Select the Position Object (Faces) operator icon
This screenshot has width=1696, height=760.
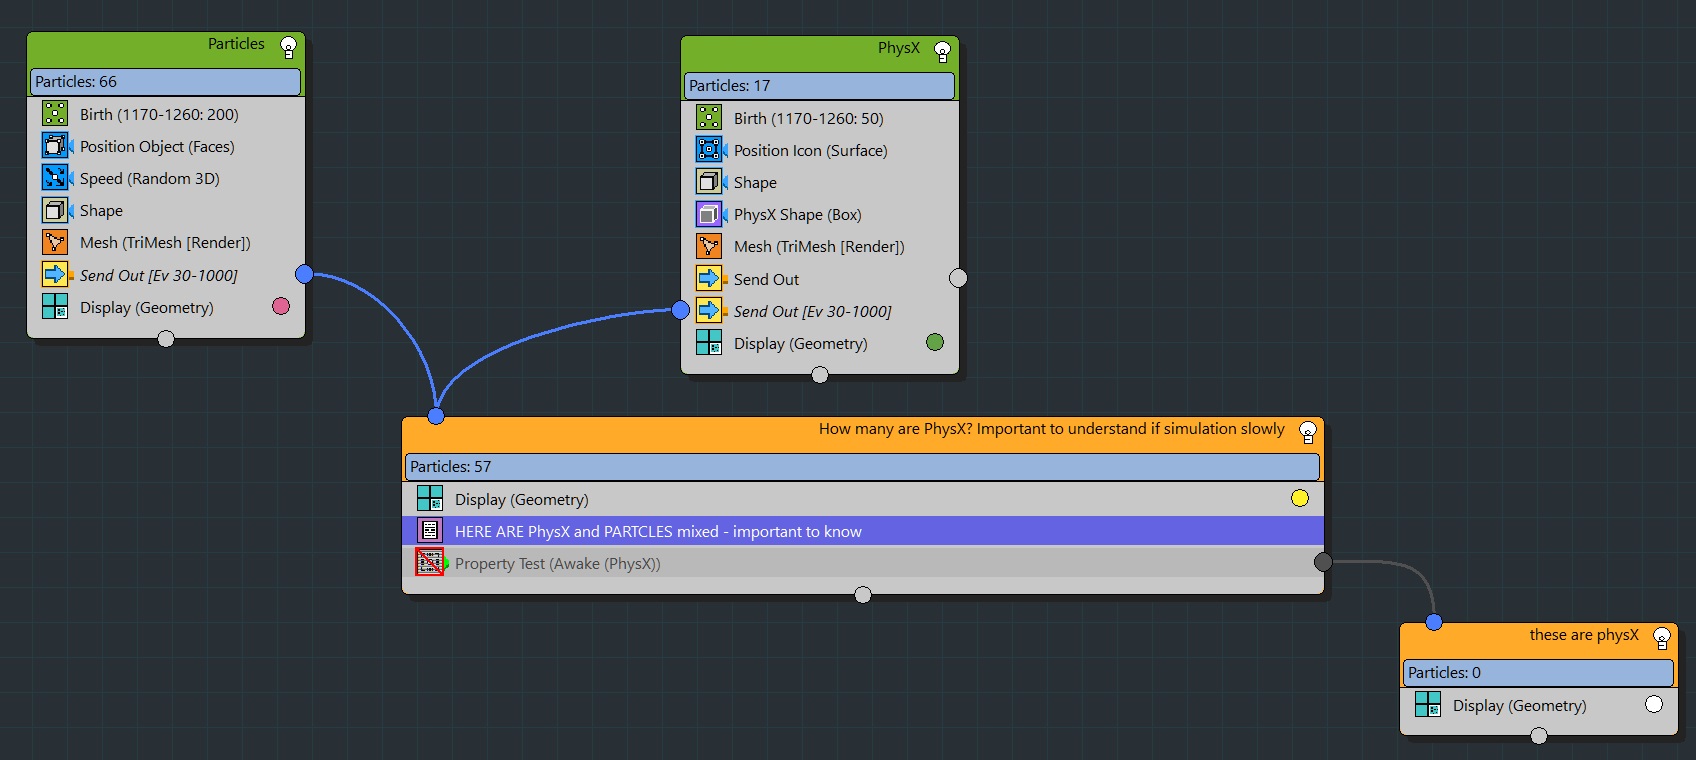(55, 146)
